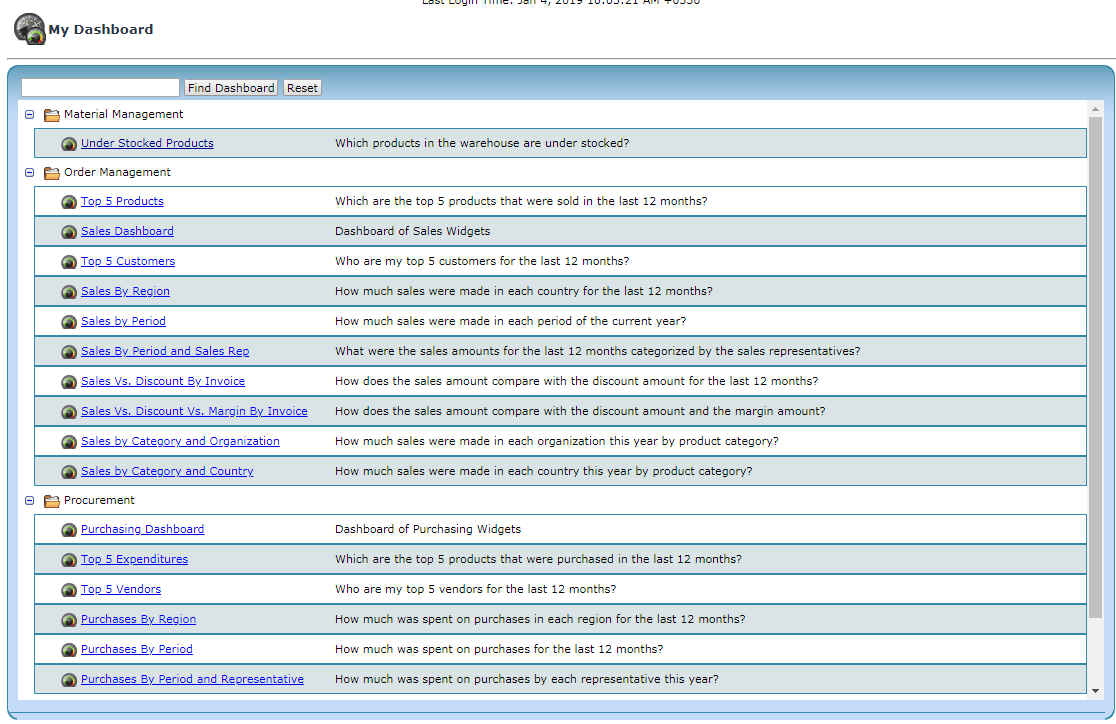The image size is (1116, 724).
Task: Click 'top 5 products that were purchased' description
Action: pos(538,559)
